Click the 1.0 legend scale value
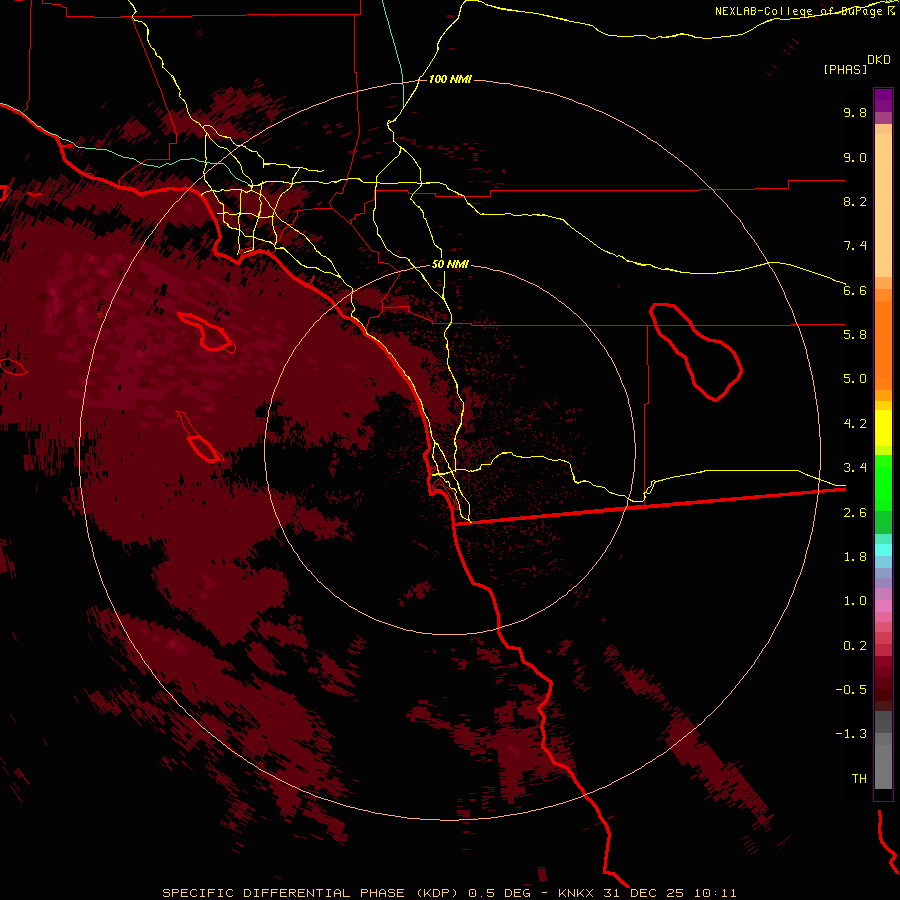This screenshot has width=900, height=900. [x=855, y=601]
